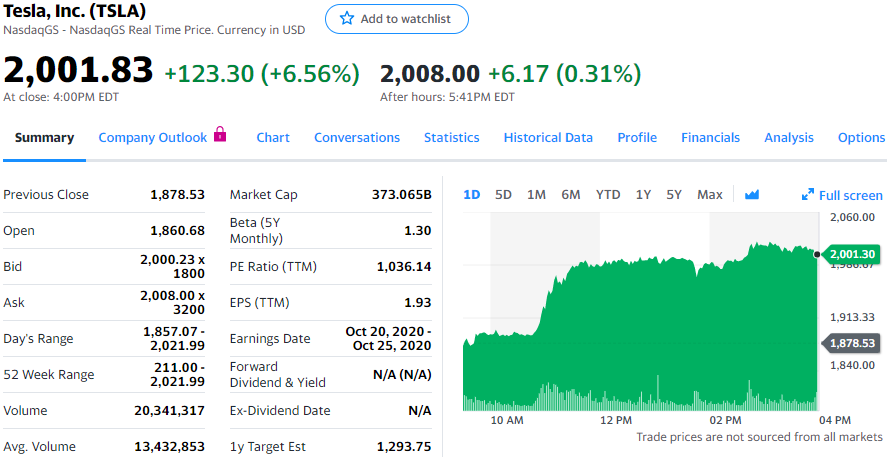Screen dimensions: 887x457
Task: View the Financials tab
Action: click(710, 138)
